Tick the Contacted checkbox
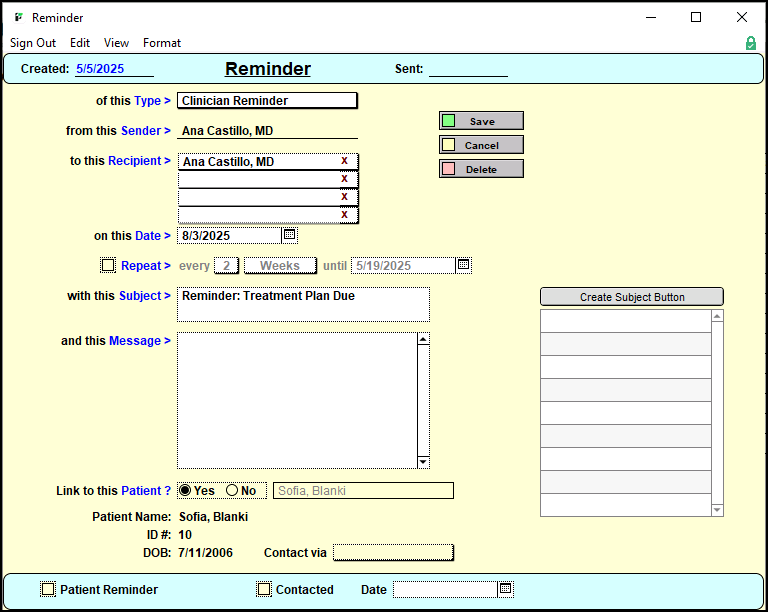The image size is (768, 612). tap(264, 590)
